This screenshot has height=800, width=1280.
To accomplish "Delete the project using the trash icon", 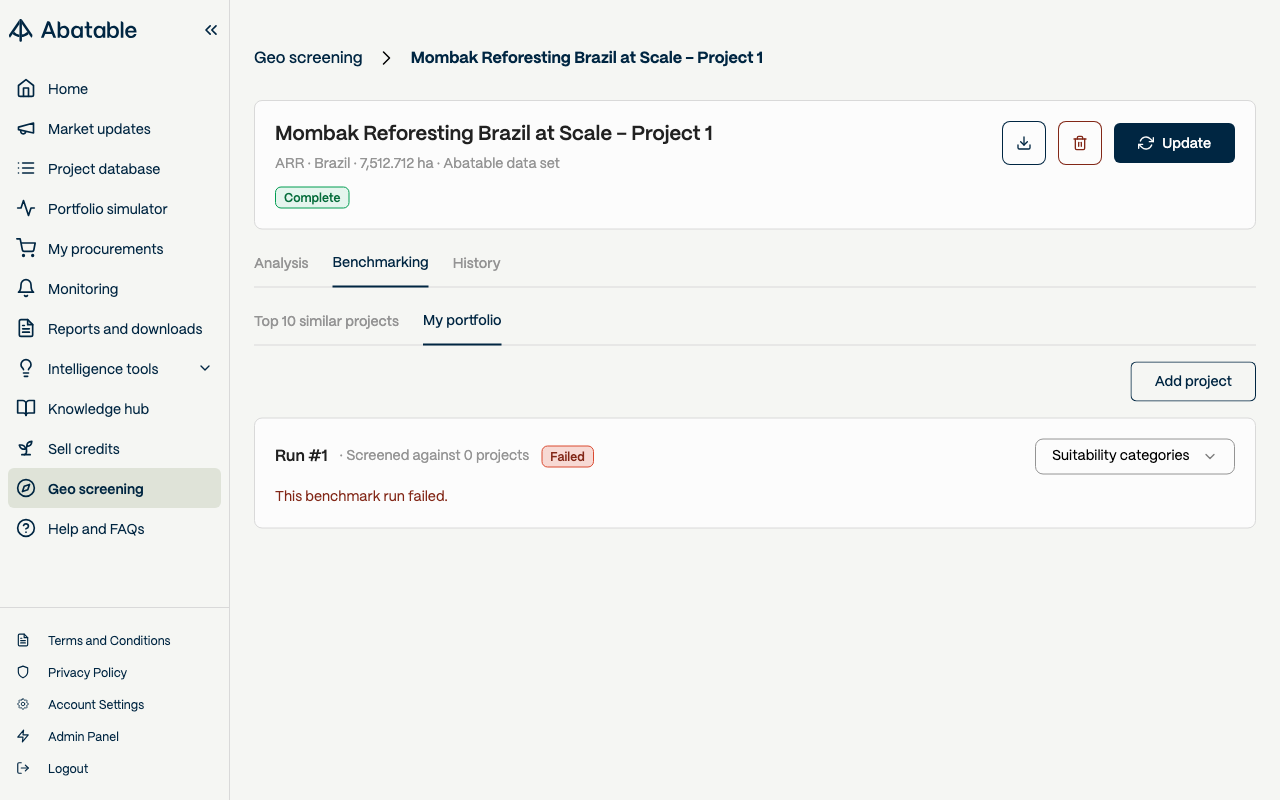I will coord(1080,143).
